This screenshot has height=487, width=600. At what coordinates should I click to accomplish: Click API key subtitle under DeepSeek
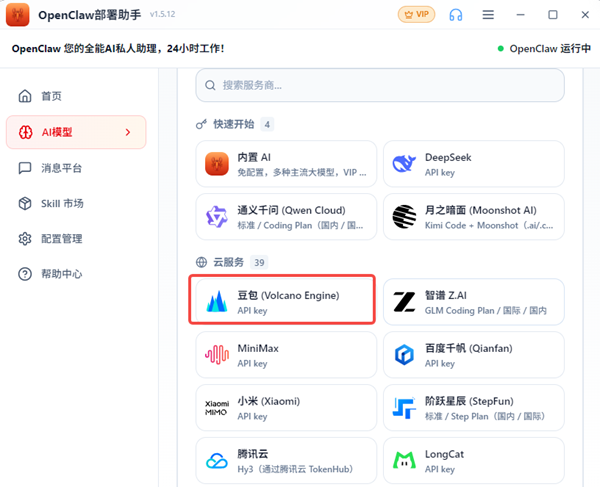click(x=440, y=173)
